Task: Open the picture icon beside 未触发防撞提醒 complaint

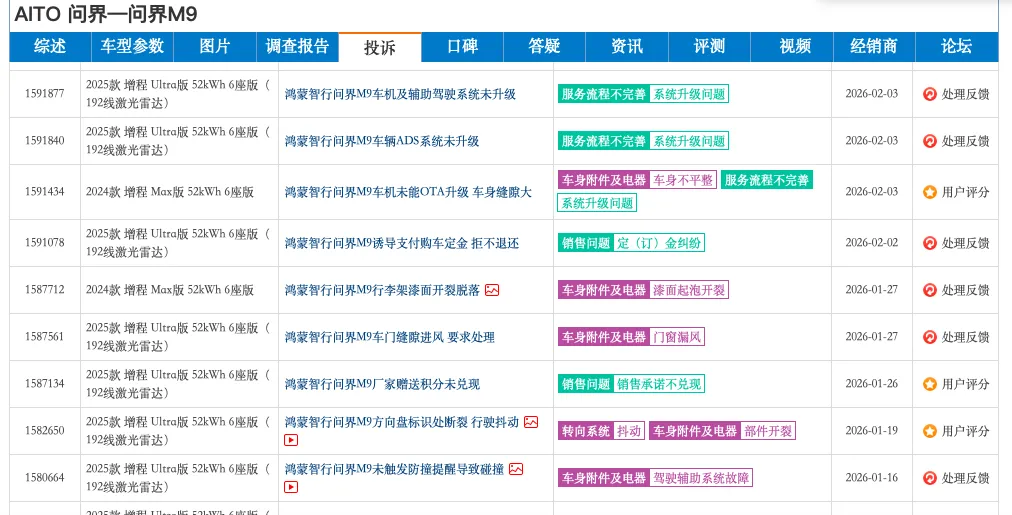Action: point(516,469)
